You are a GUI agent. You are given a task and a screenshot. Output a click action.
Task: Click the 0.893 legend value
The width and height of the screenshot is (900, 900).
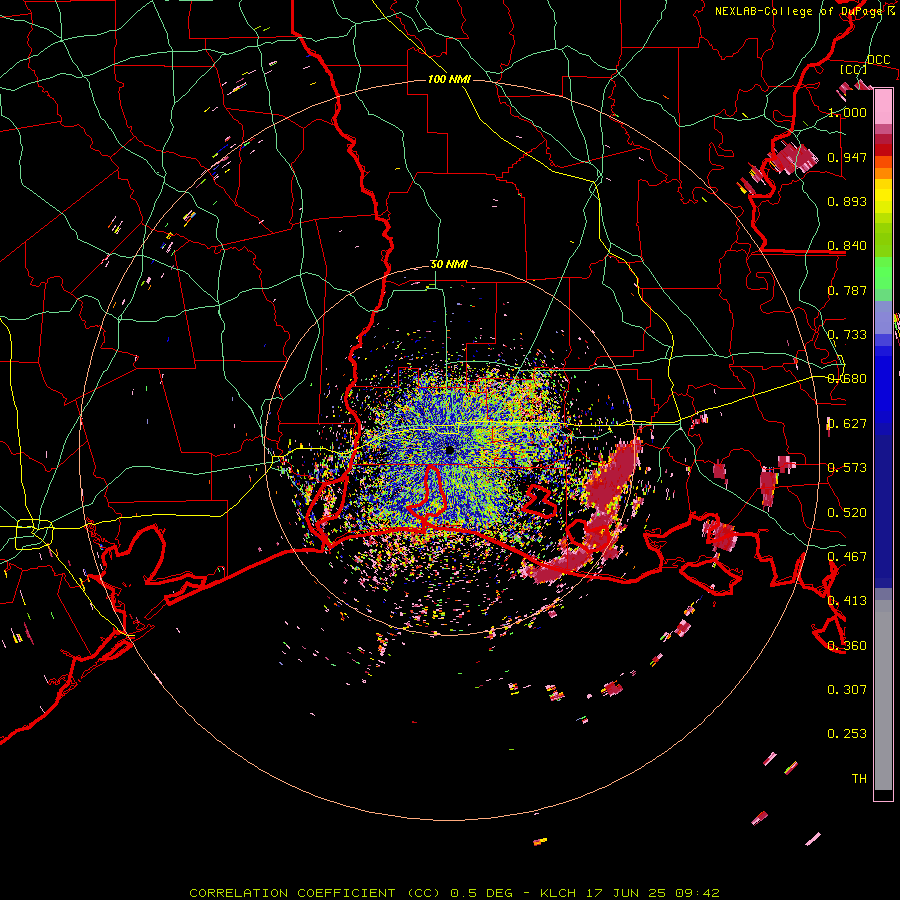[x=847, y=201]
